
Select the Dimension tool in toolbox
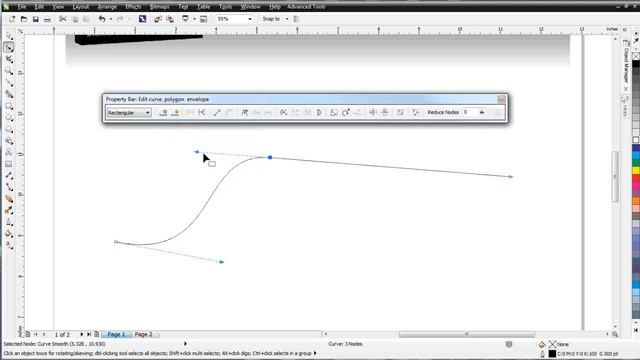pos(9,176)
